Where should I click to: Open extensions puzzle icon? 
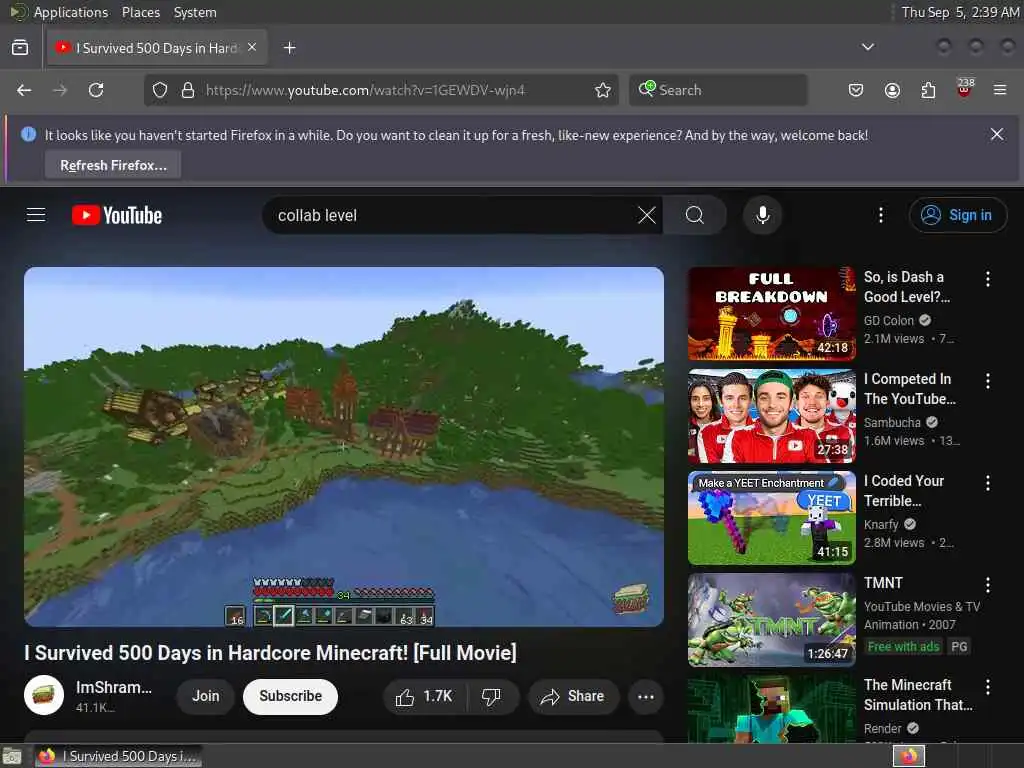click(928, 90)
